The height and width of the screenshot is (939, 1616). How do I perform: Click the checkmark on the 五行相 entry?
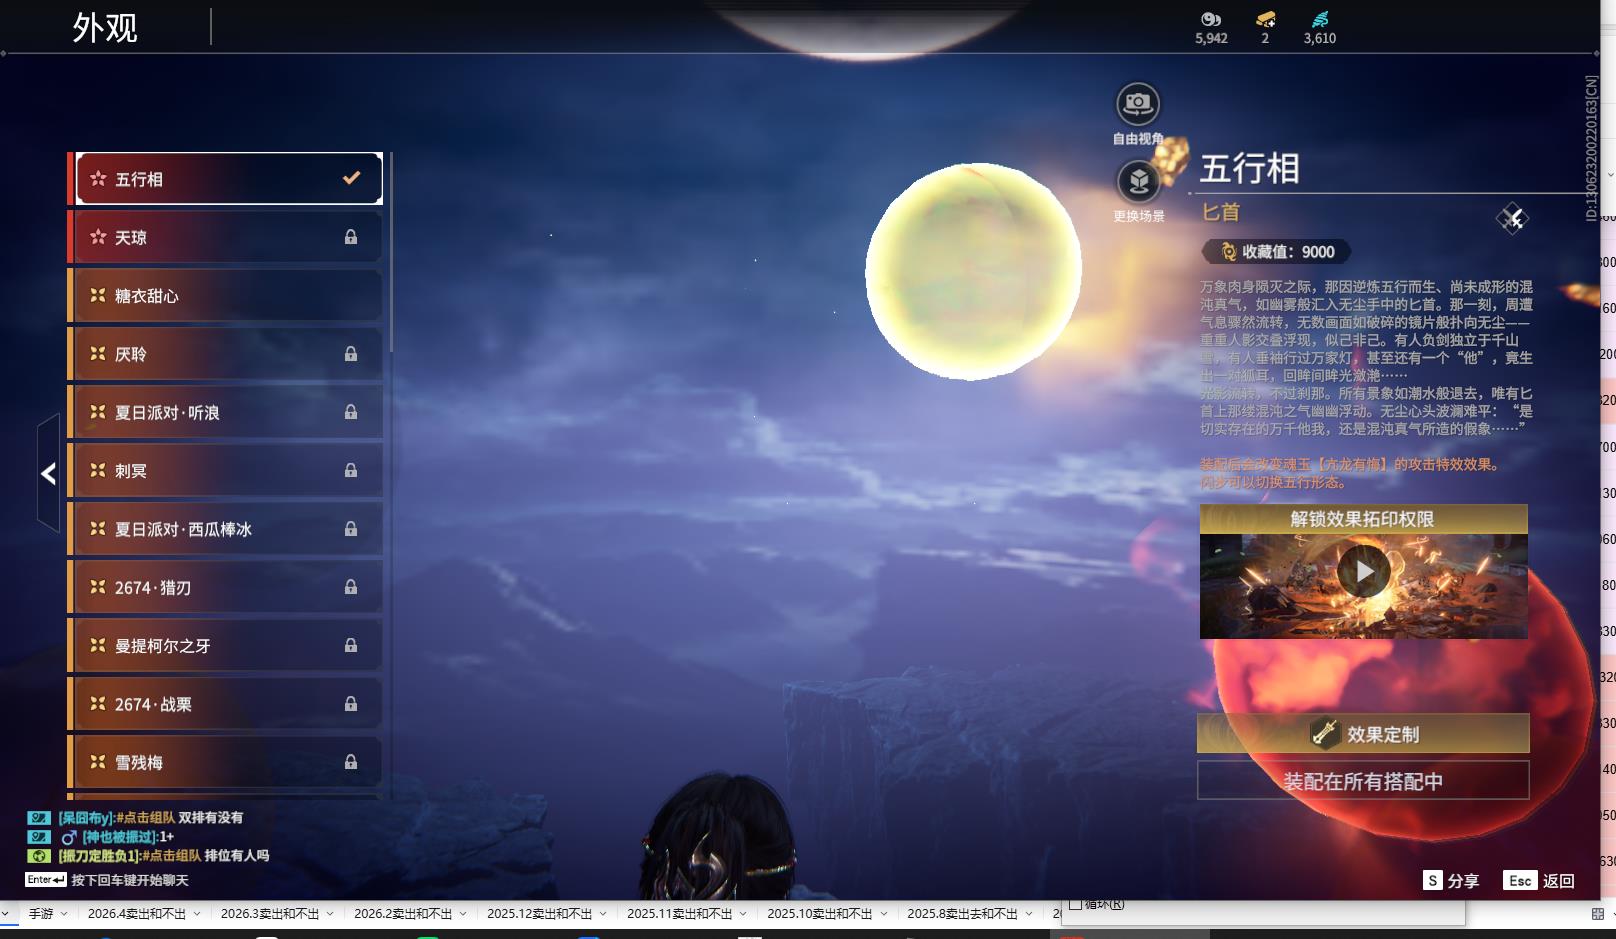[351, 178]
